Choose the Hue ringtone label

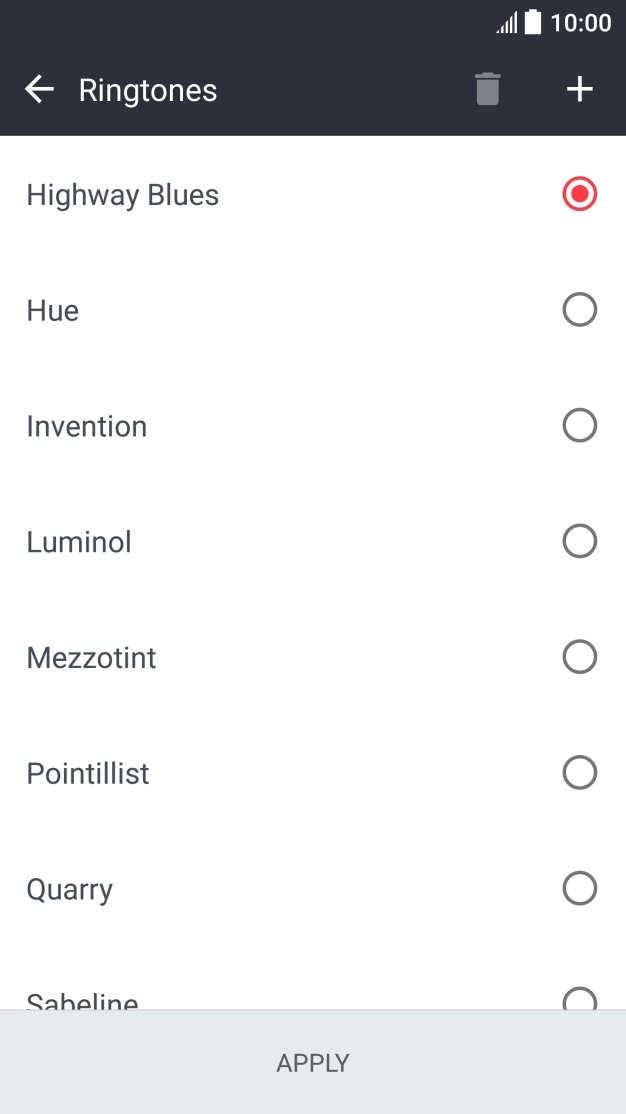[53, 311]
